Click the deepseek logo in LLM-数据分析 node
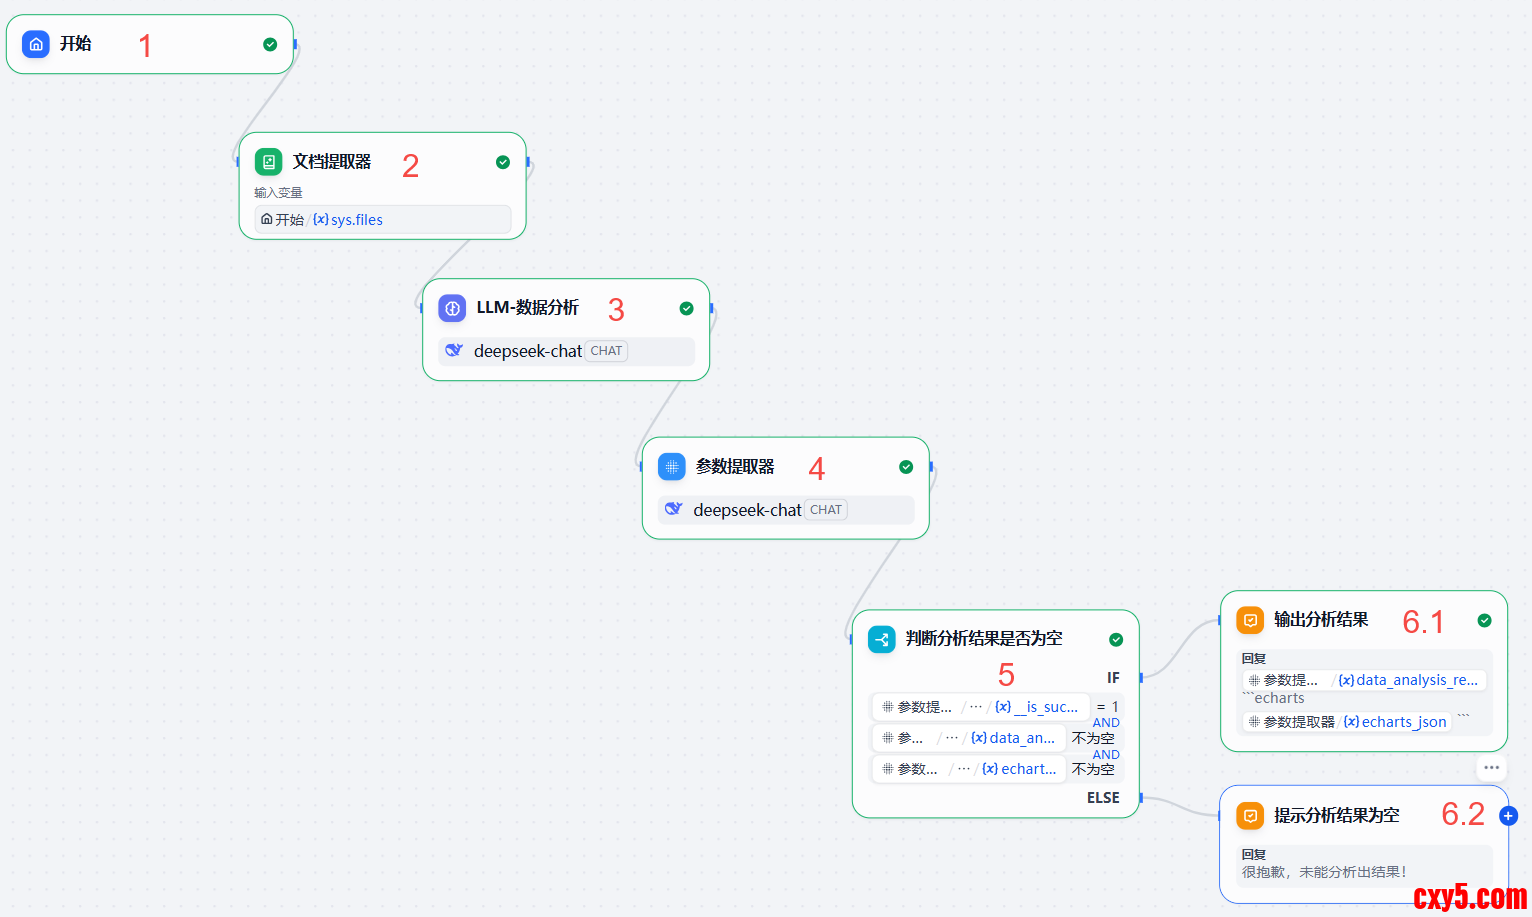 454,351
